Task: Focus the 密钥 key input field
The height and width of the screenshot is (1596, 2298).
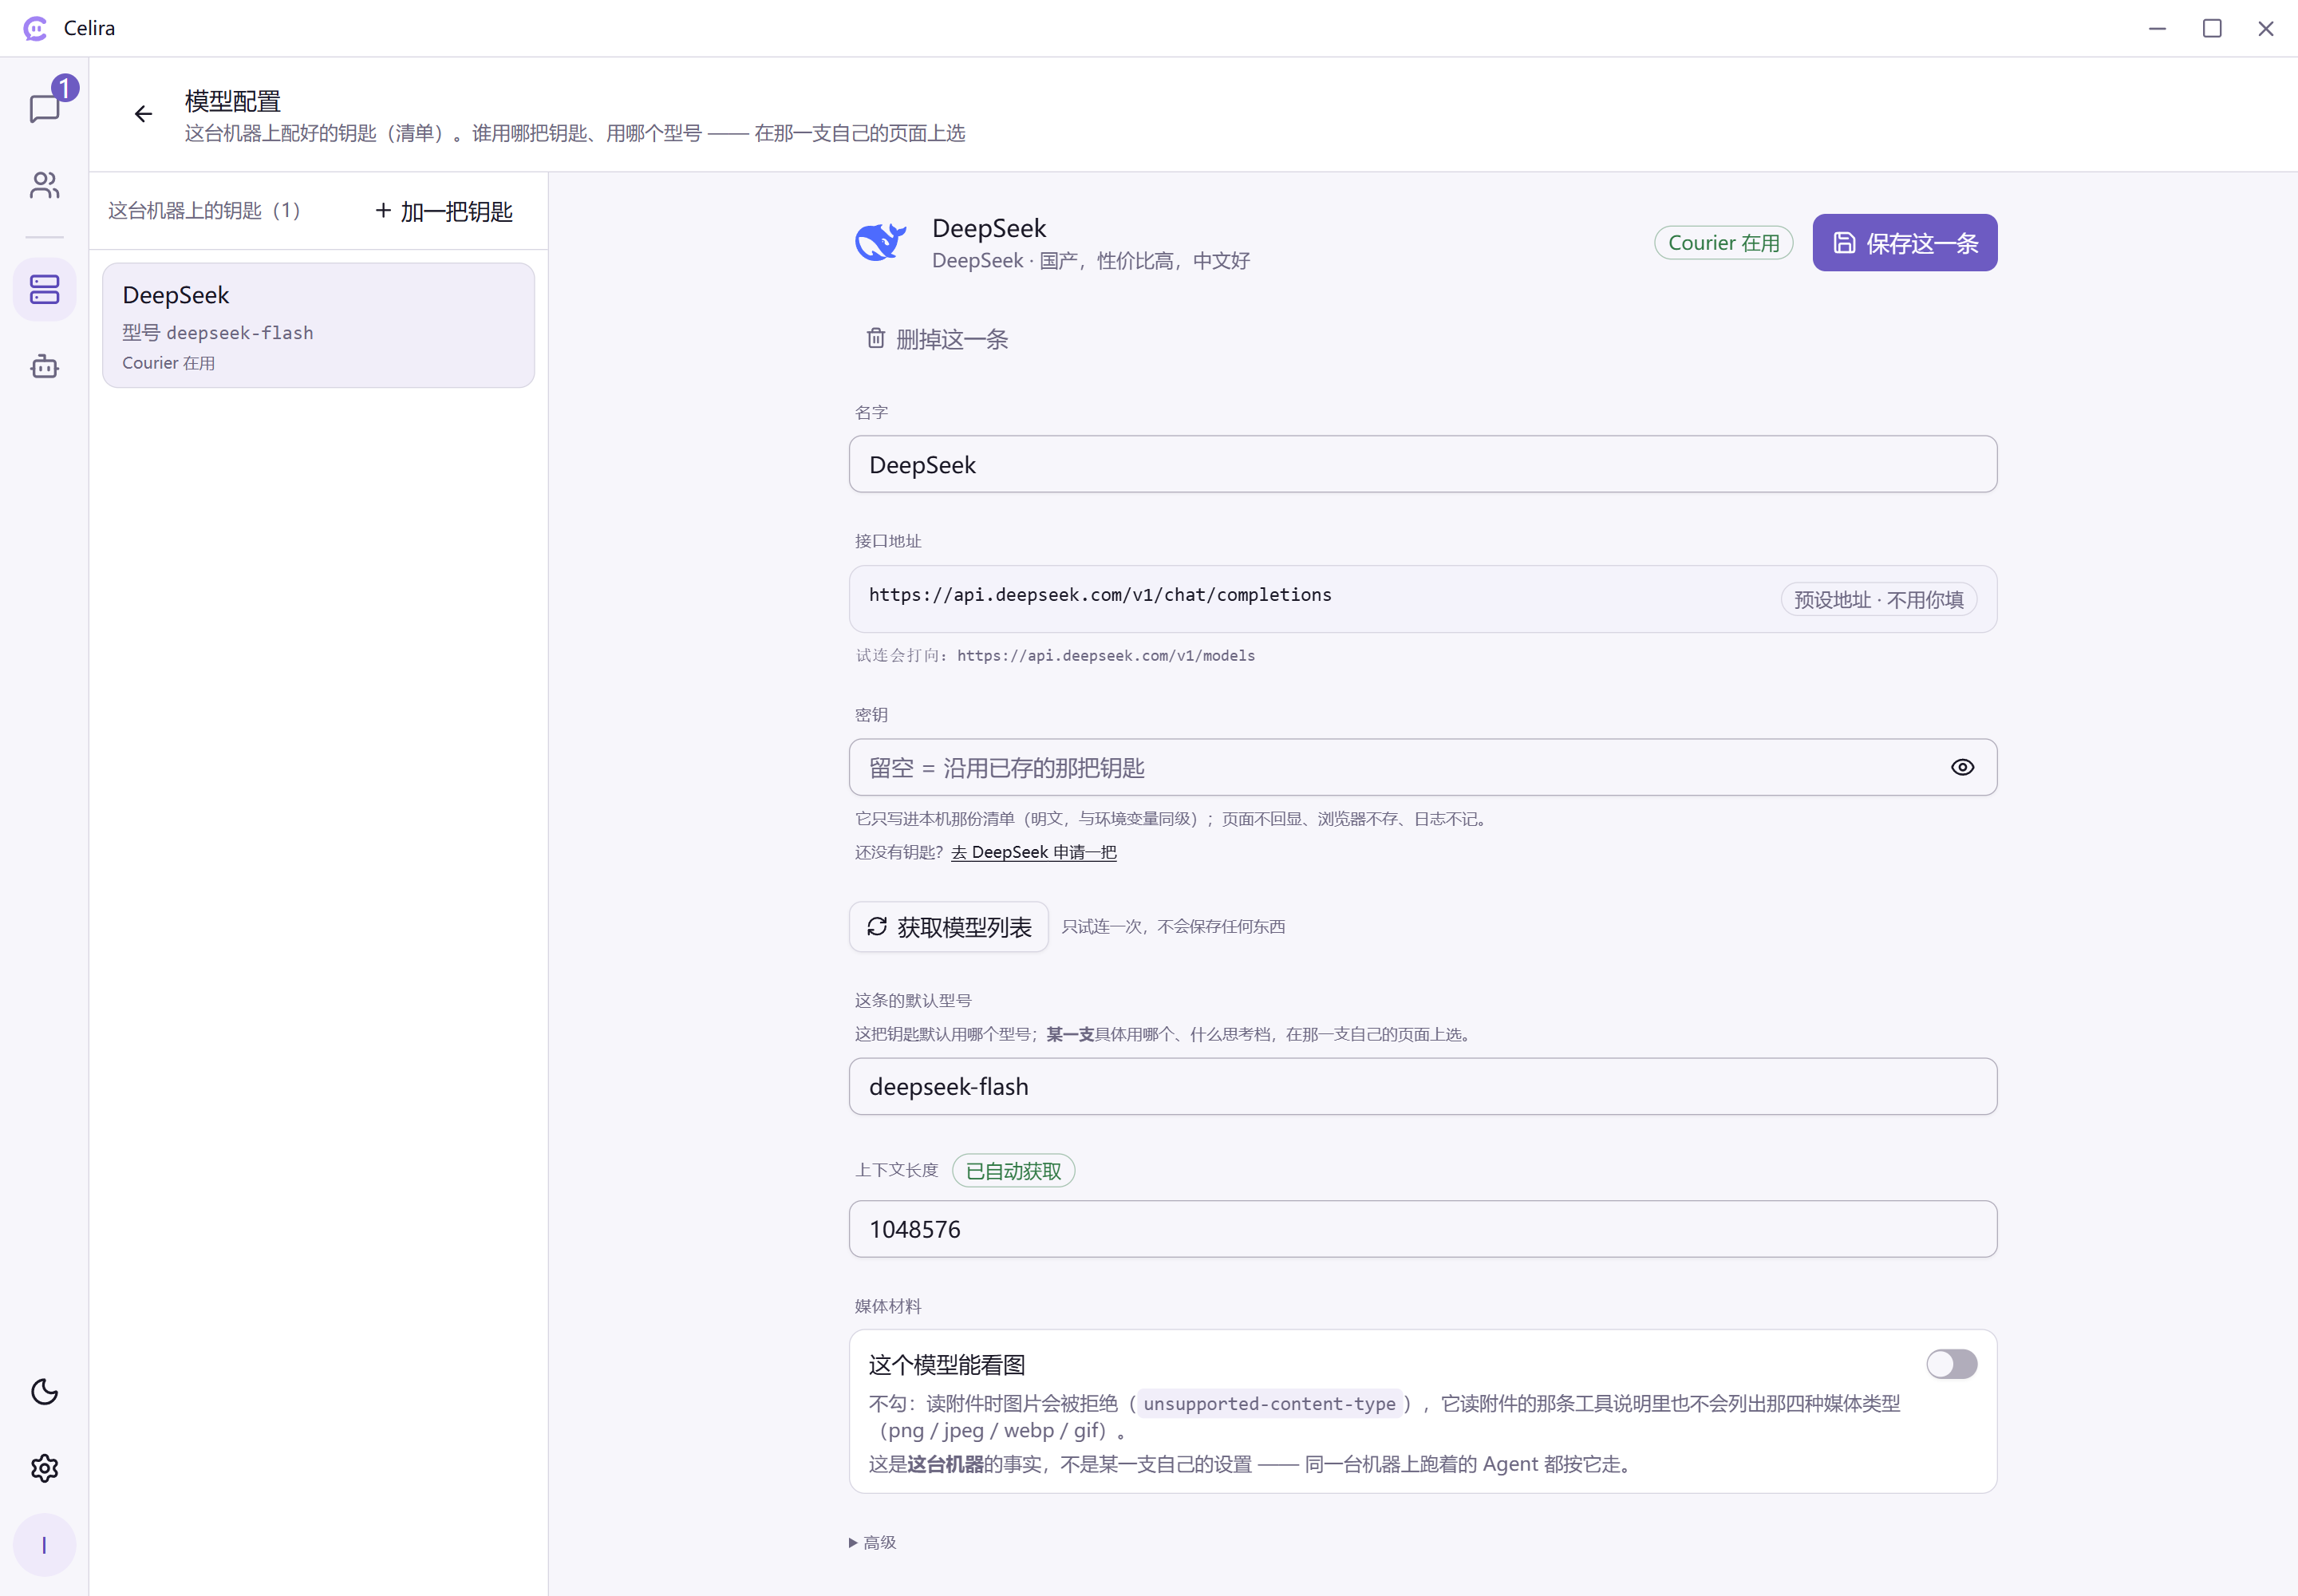Action: pyautogui.click(x=1422, y=767)
